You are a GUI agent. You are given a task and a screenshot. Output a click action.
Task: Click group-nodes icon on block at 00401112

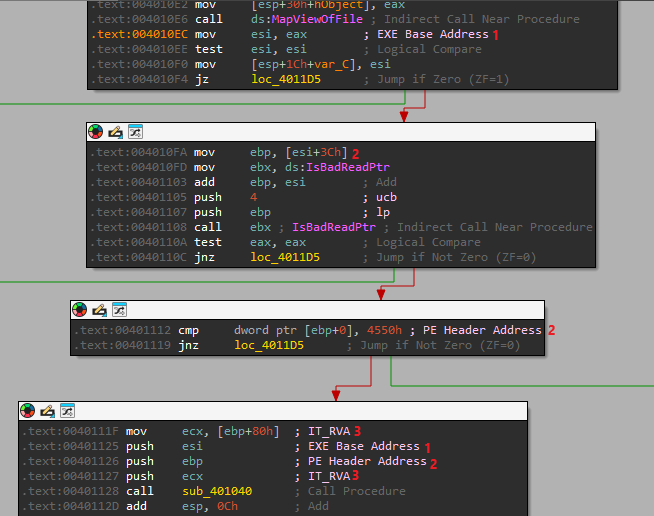[119, 309]
